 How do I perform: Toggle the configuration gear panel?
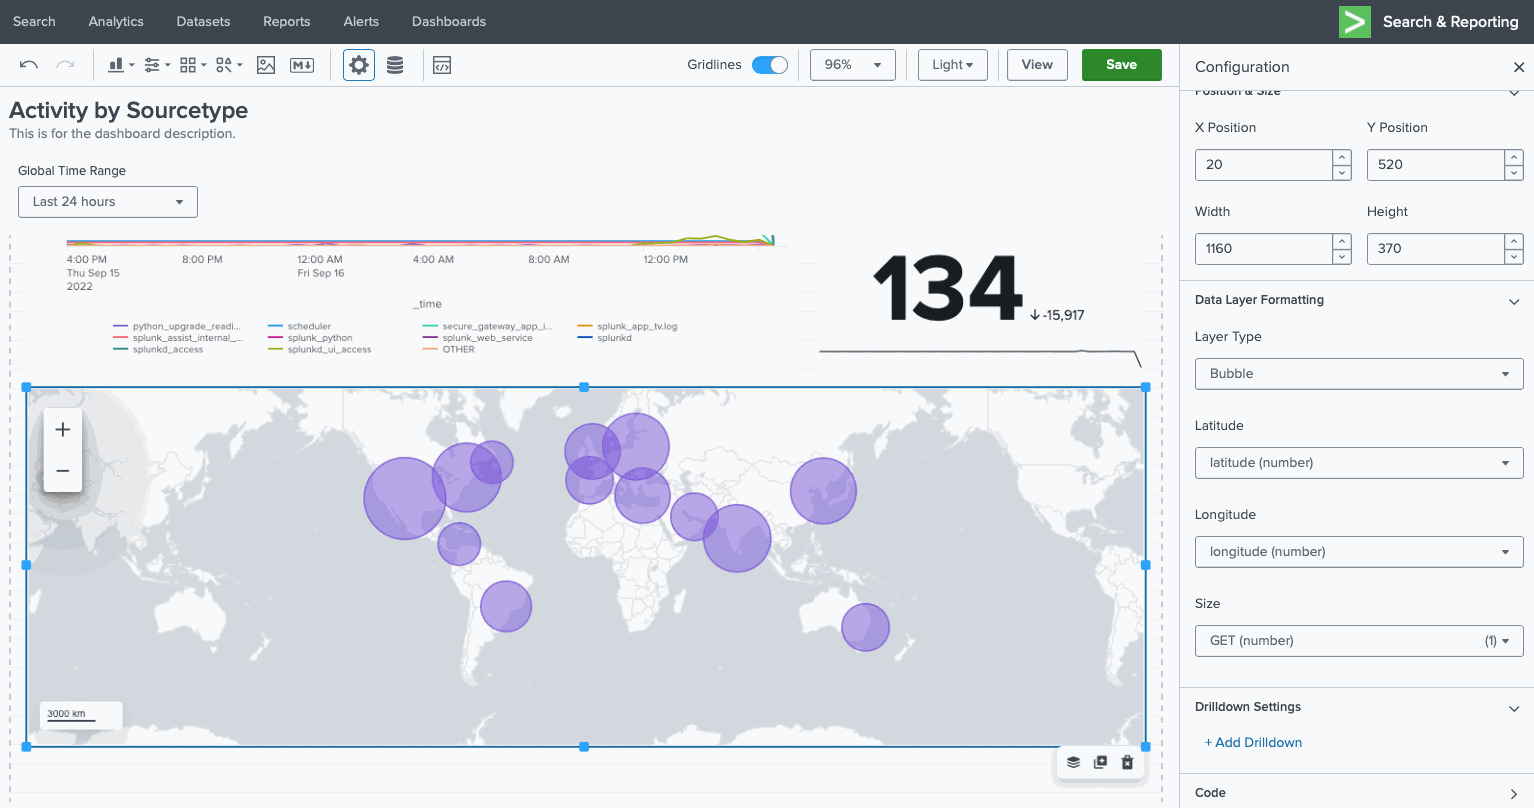tap(359, 65)
